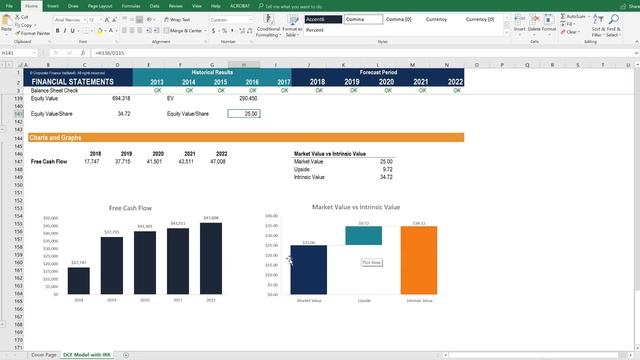
Task: Apply accounting dollar format
Action: point(213,31)
